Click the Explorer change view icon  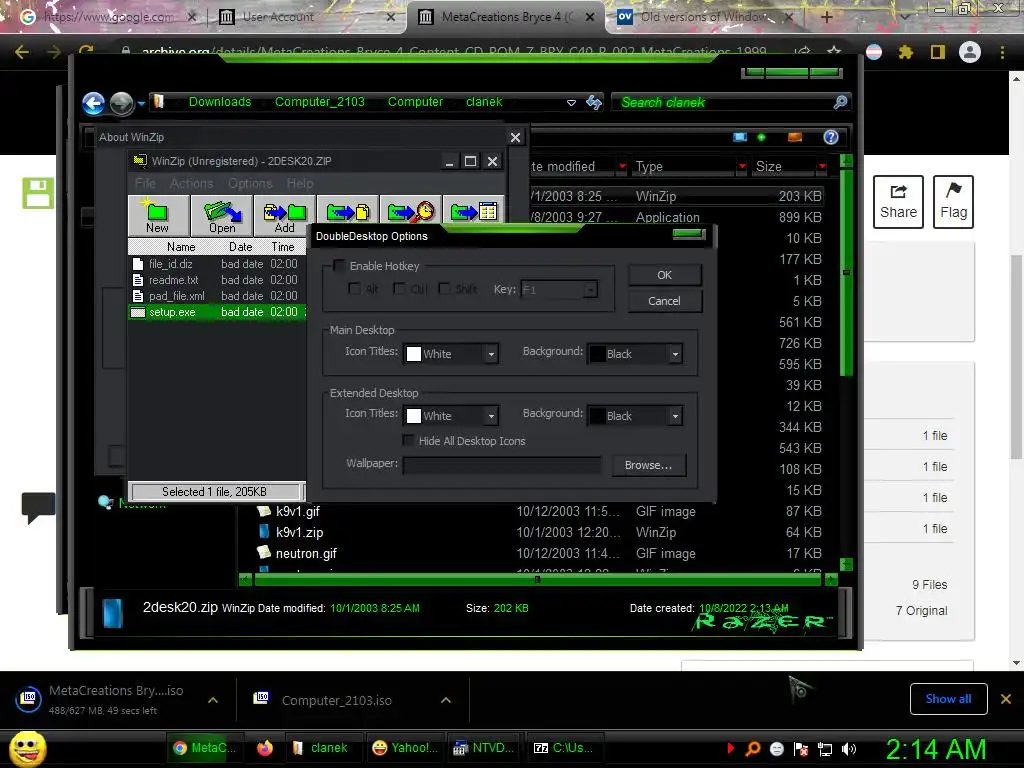click(740, 137)
